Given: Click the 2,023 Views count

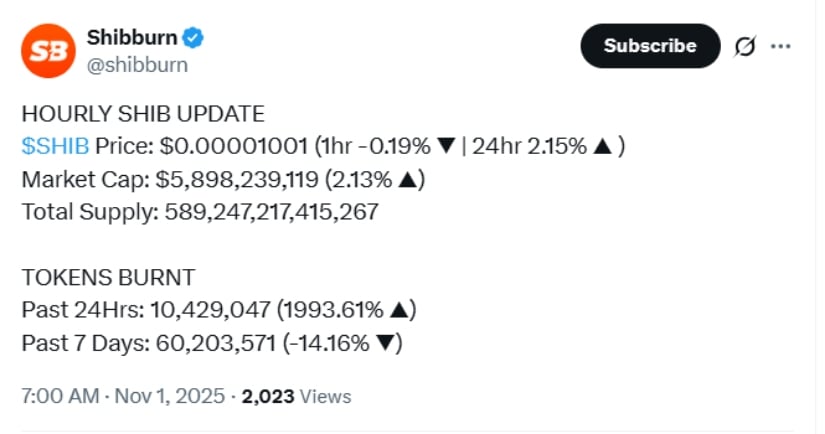Looking at the screenshot, I should 296,396.
